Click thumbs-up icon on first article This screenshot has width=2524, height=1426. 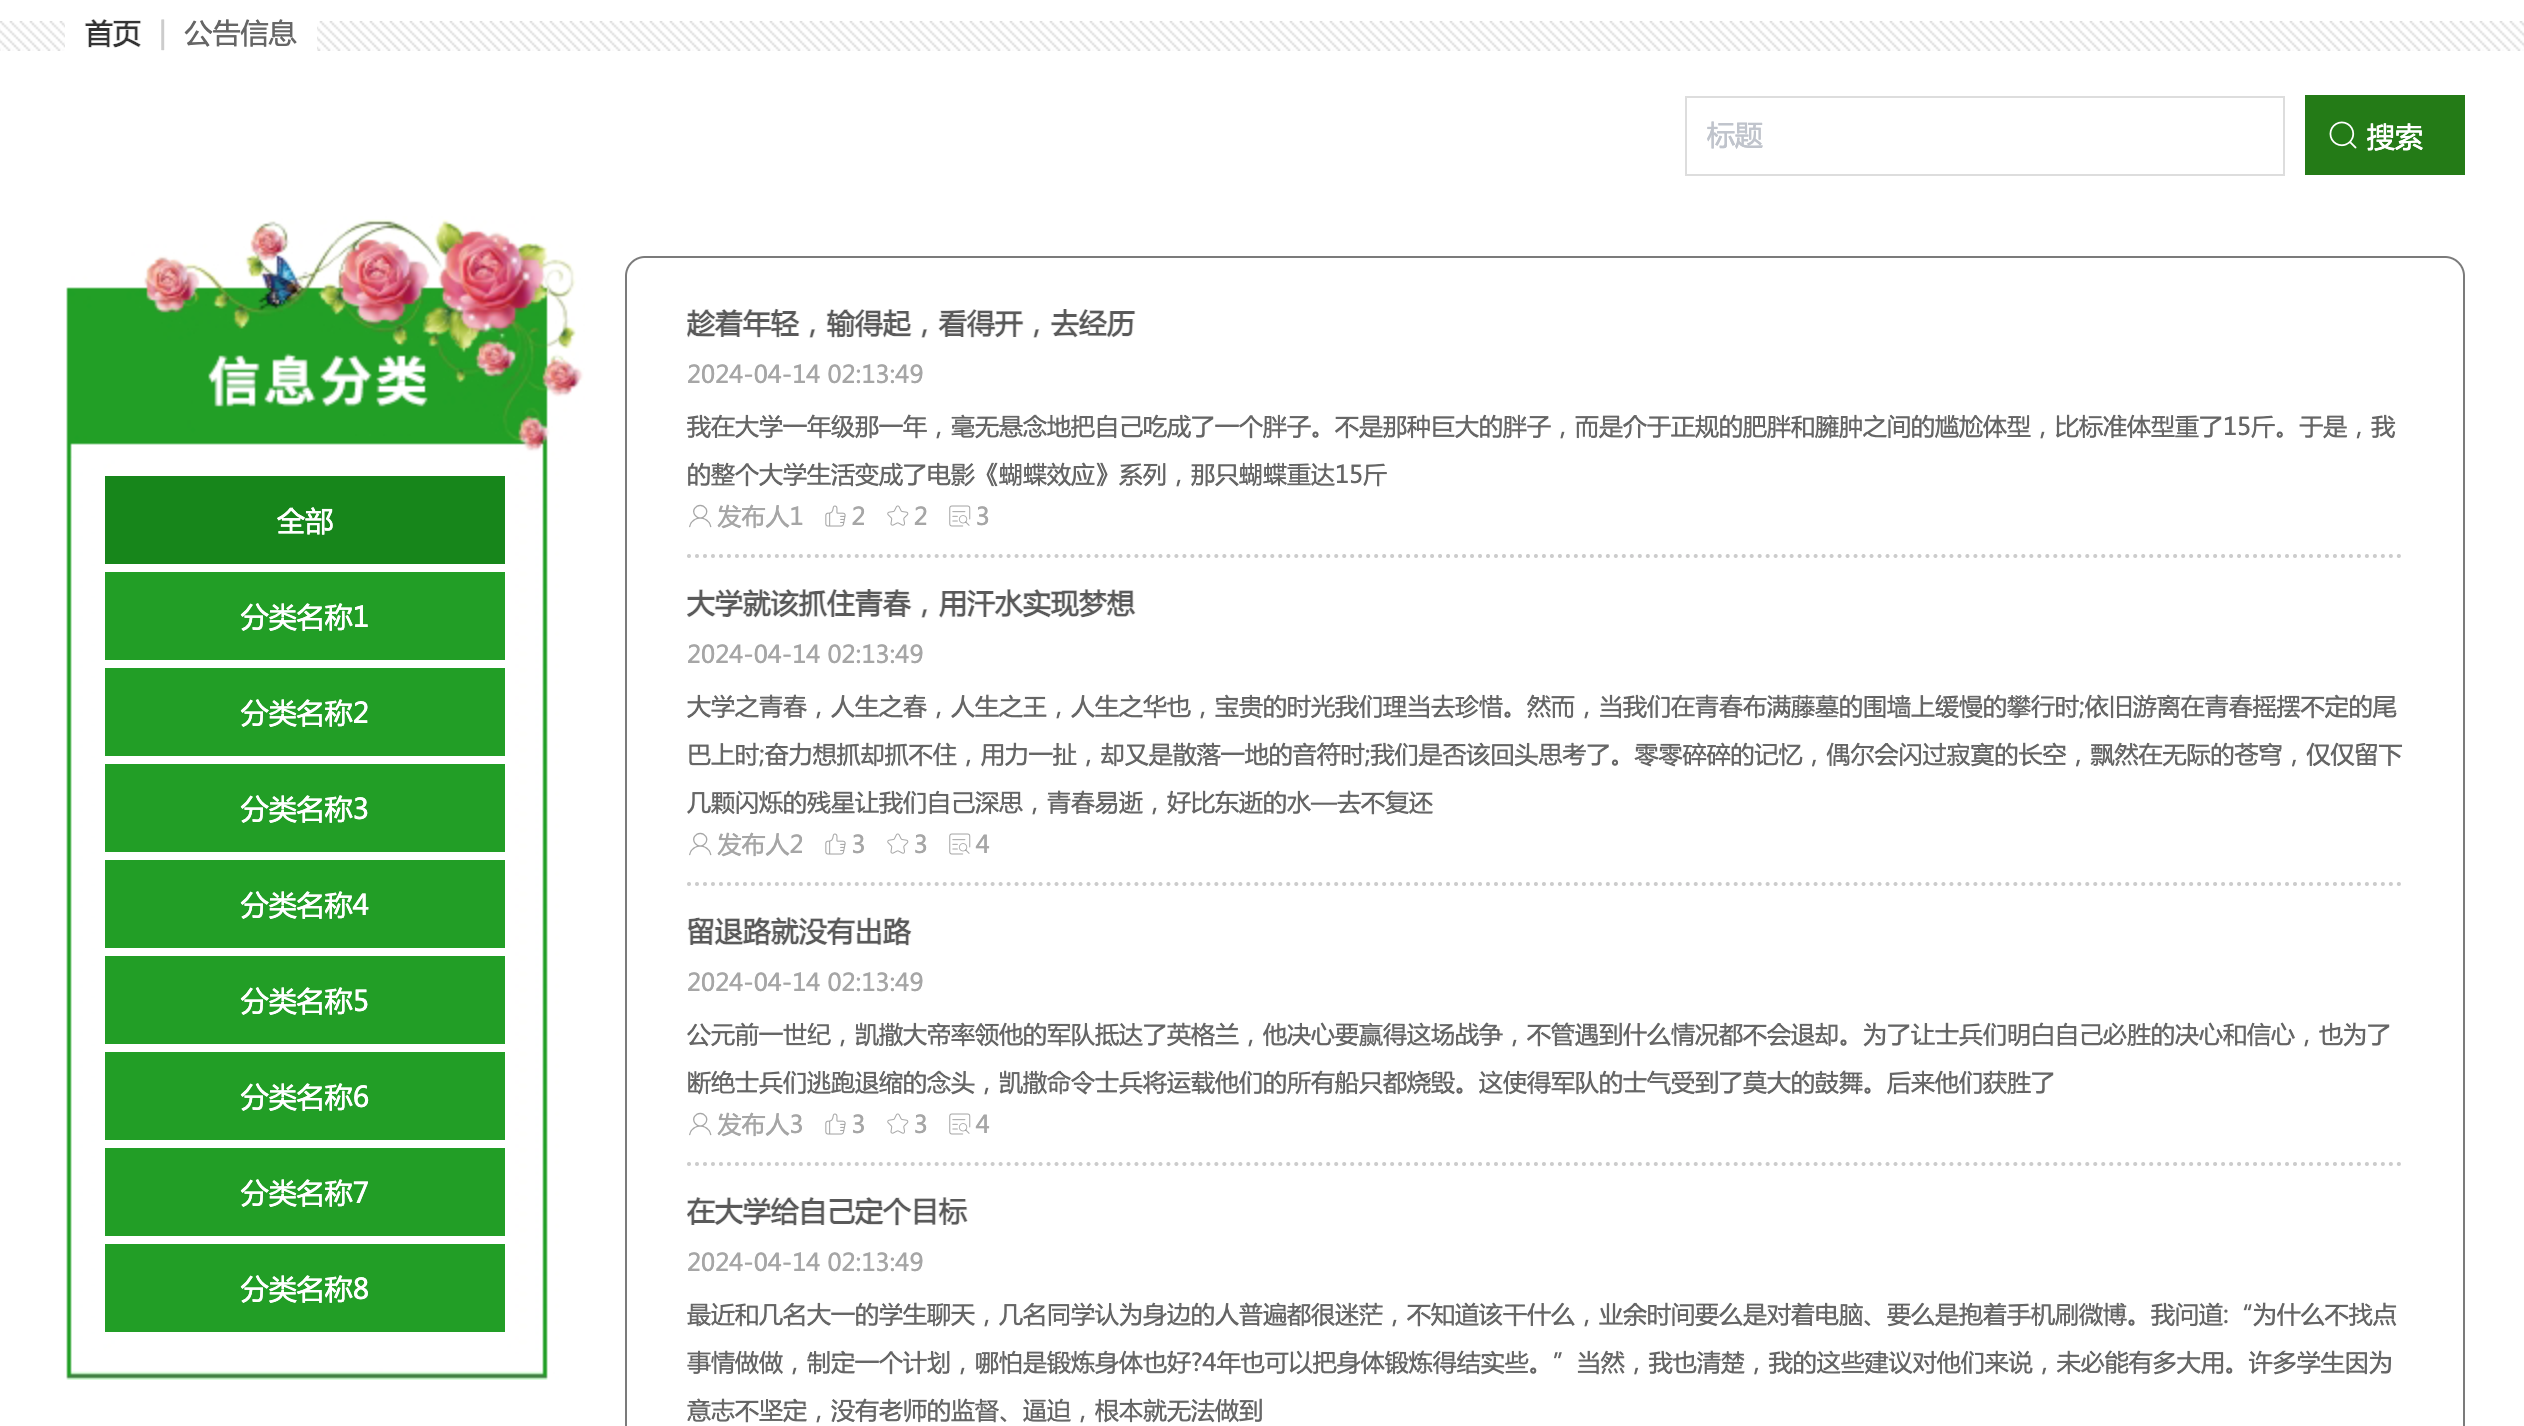tap(835, 516)
